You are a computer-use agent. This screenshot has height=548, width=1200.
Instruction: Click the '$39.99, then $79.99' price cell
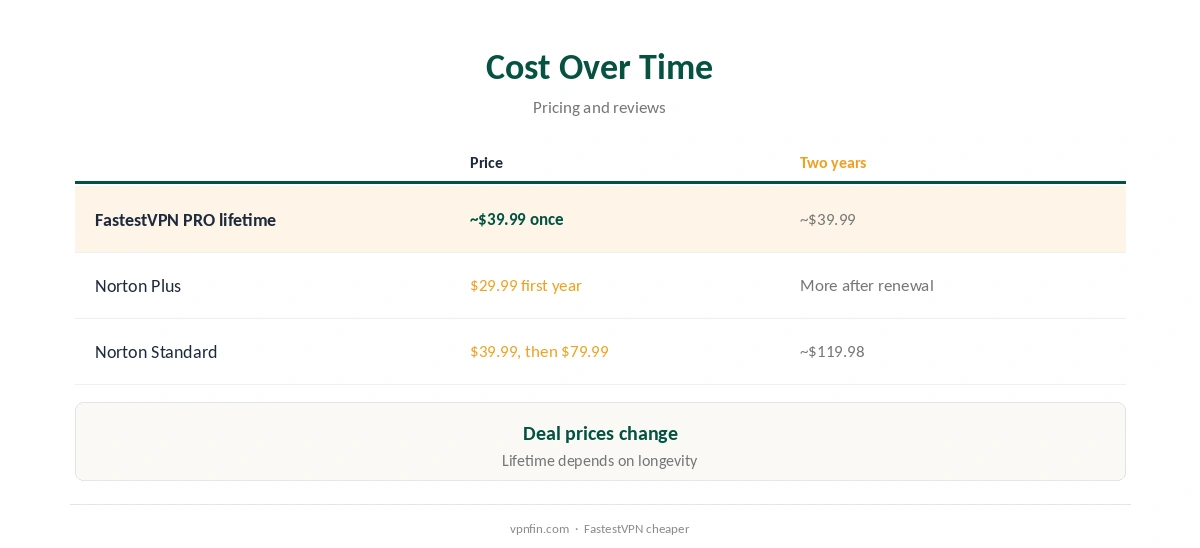click(x=539, y=351)
